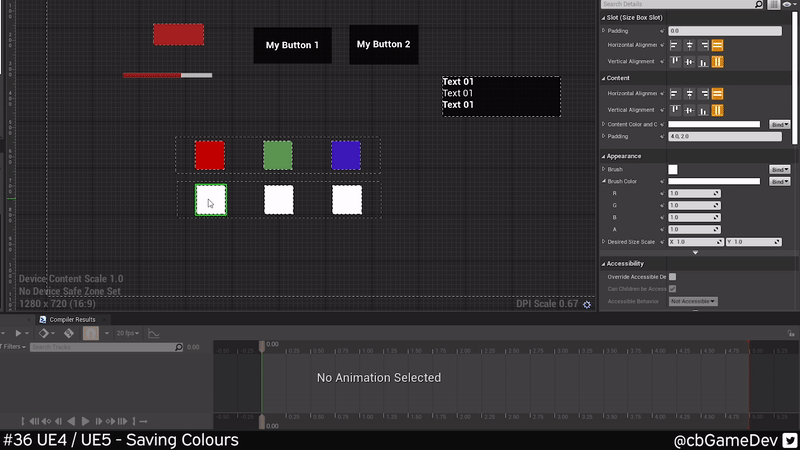Enable Override Accessible Defaults checkbox
The width and height of the screenshot is (800, 450).
pos(672,277)
